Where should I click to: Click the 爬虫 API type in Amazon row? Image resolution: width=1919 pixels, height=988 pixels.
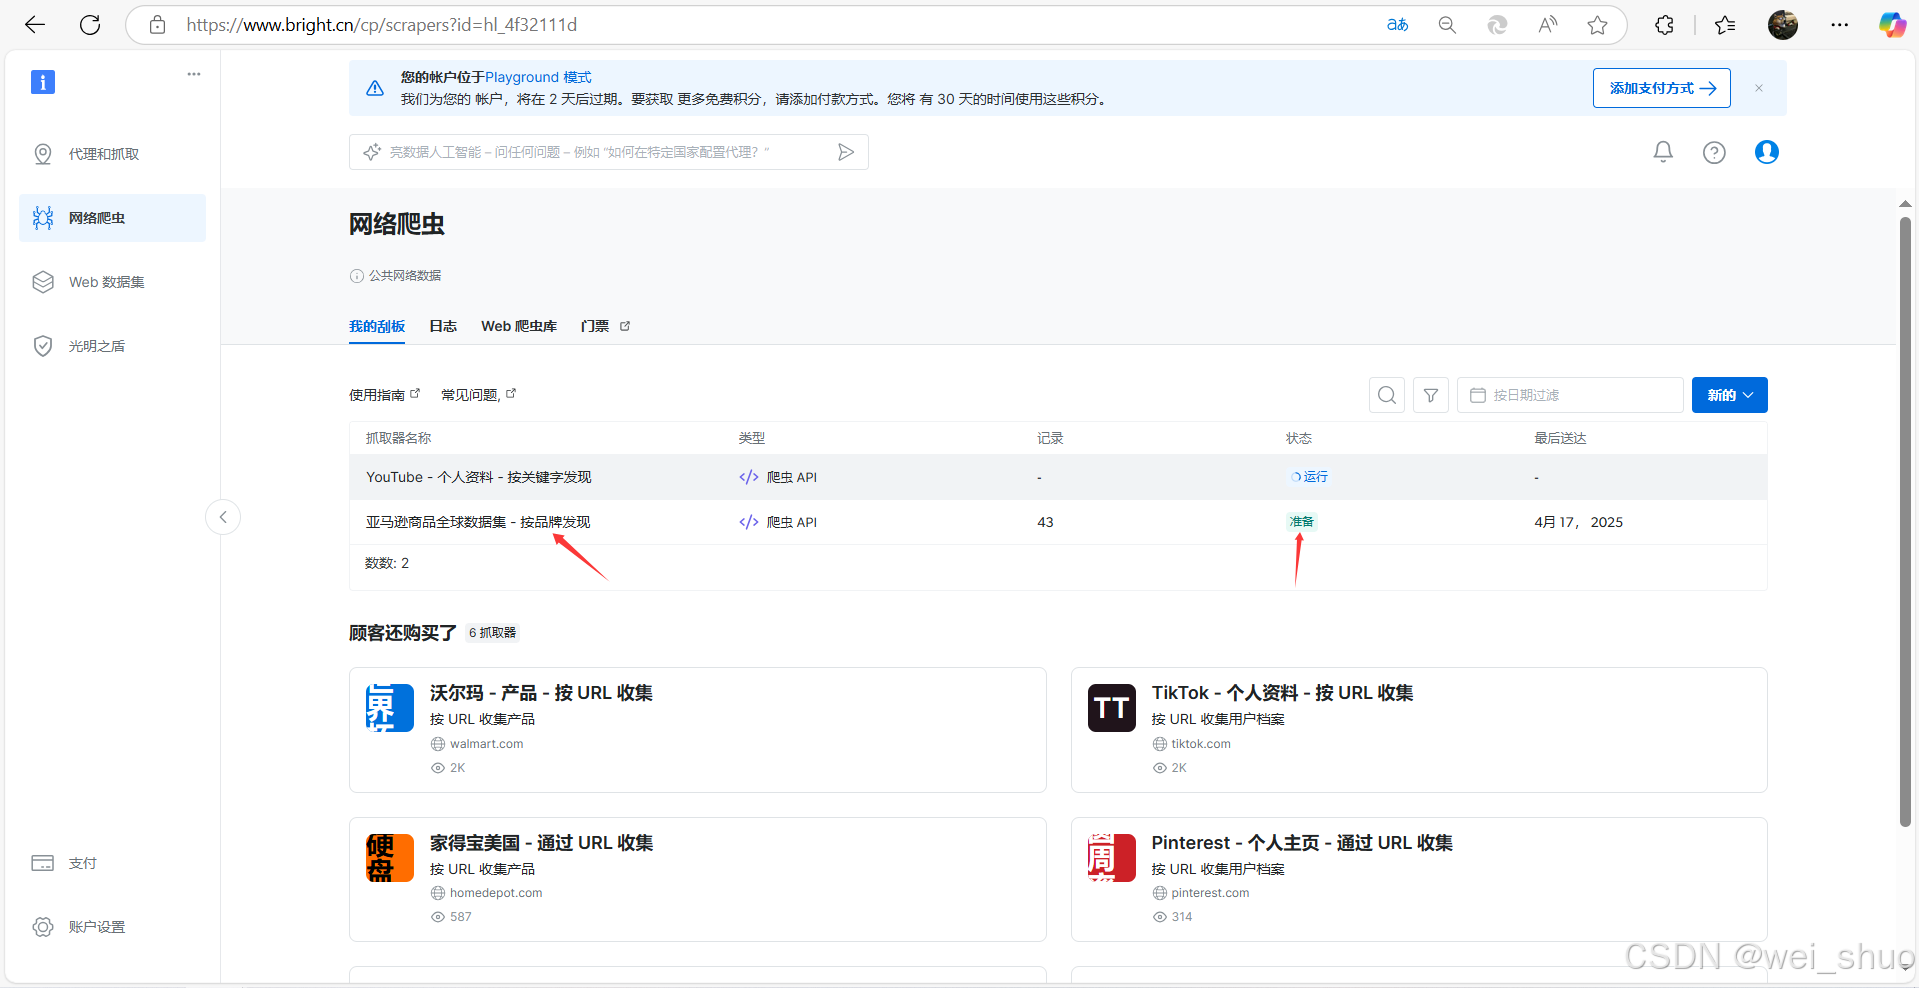[x=778, y=522]
